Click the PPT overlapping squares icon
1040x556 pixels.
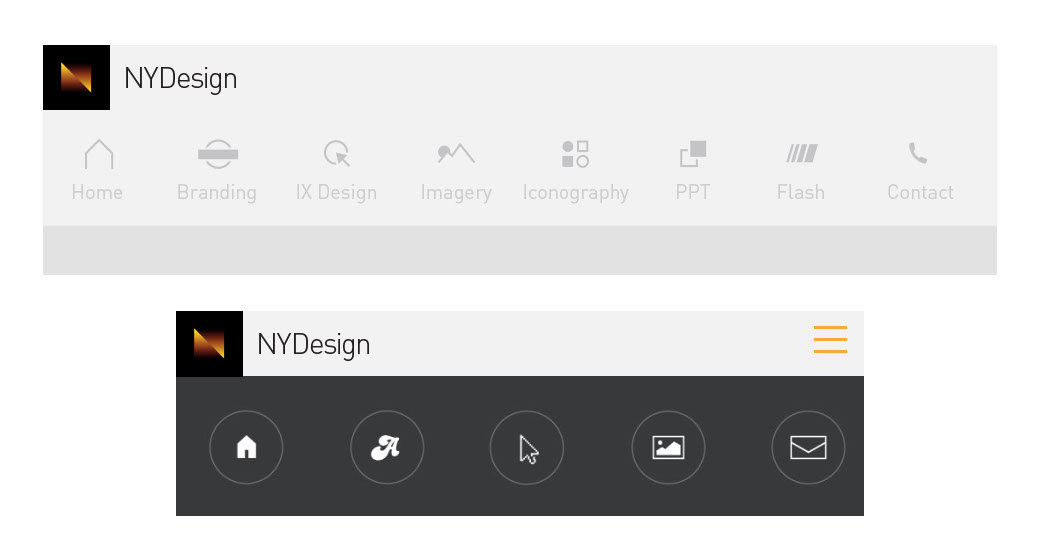point(693,154)
